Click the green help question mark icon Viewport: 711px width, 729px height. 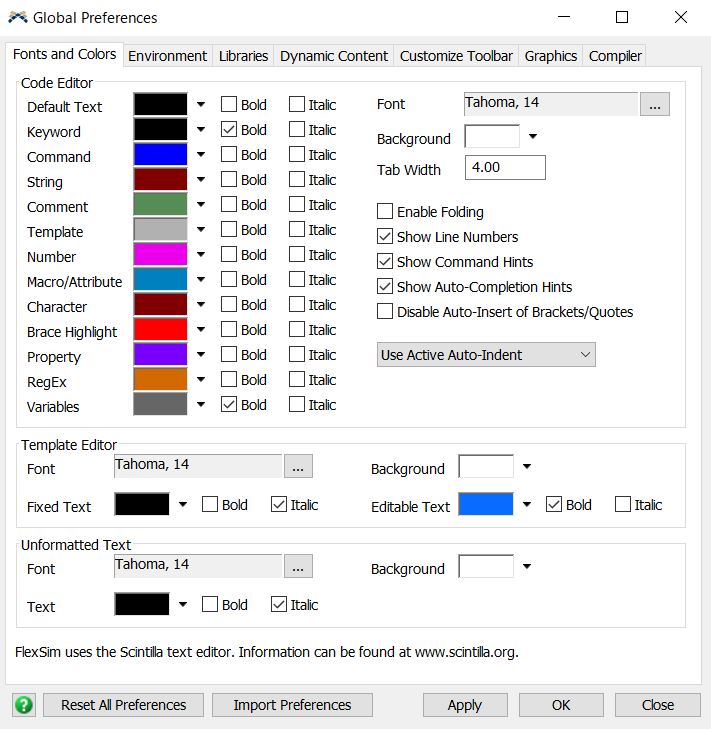coord(23,705)
